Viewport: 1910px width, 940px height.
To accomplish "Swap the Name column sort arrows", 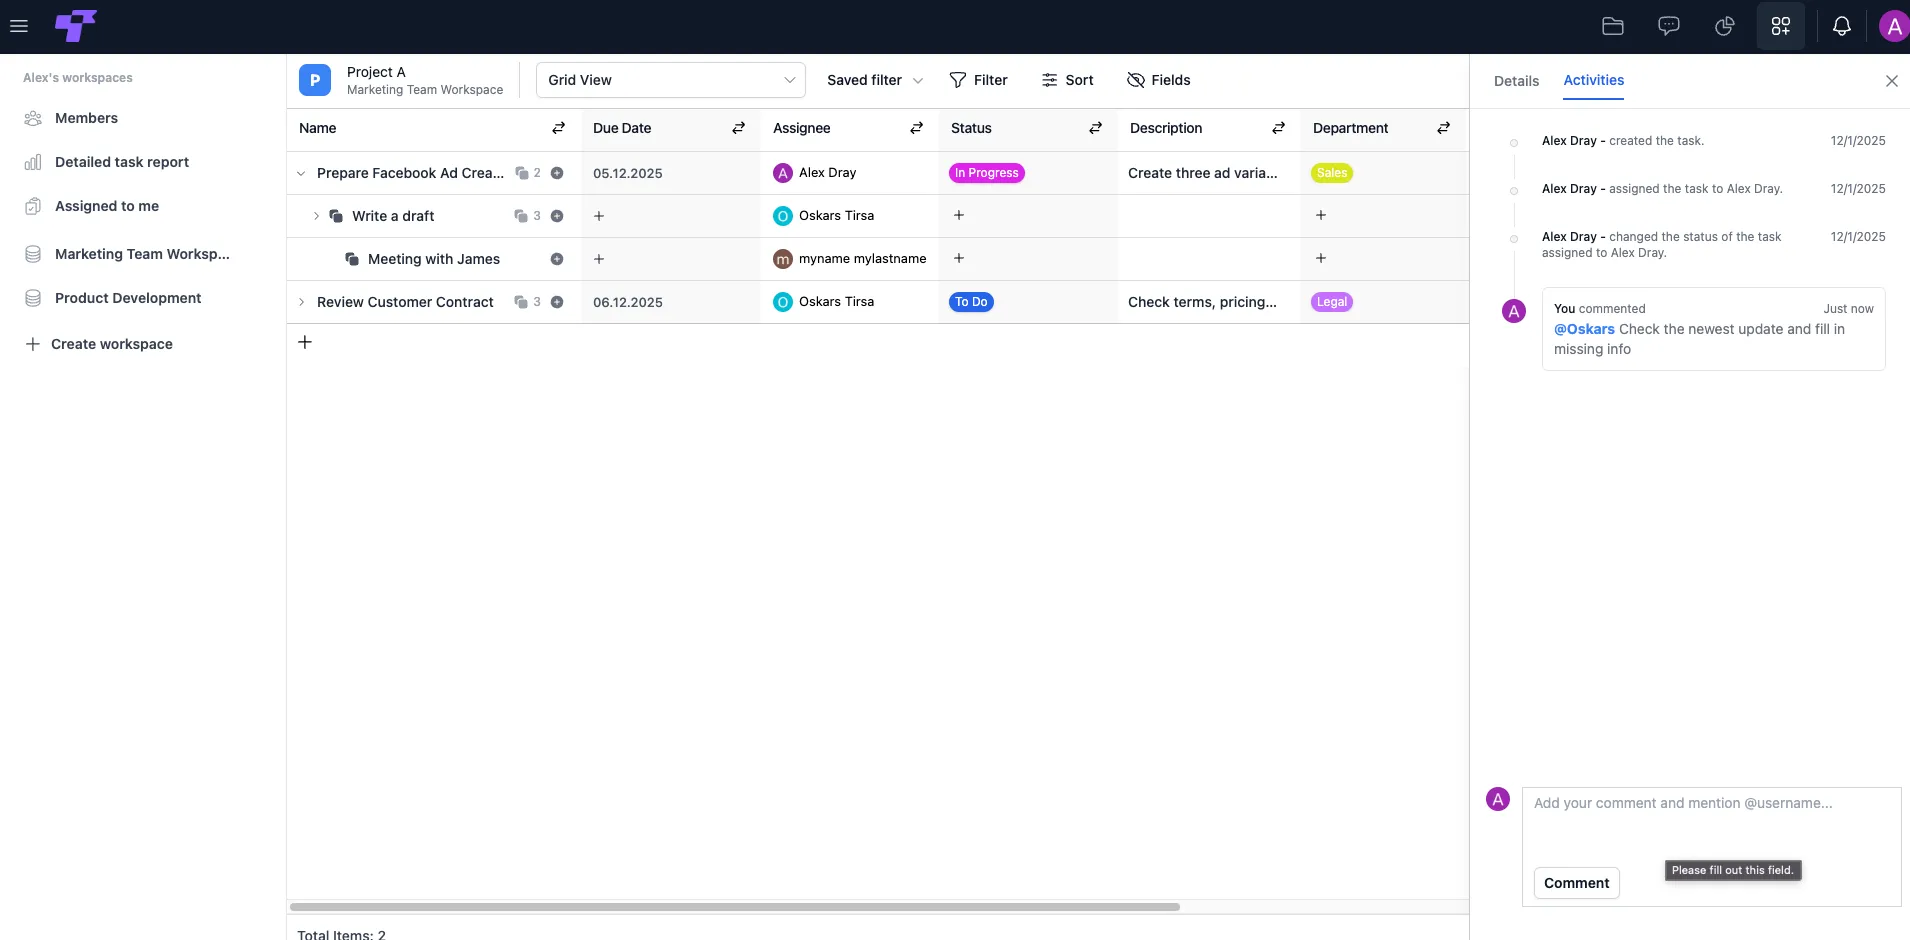I will pos(559,128).
